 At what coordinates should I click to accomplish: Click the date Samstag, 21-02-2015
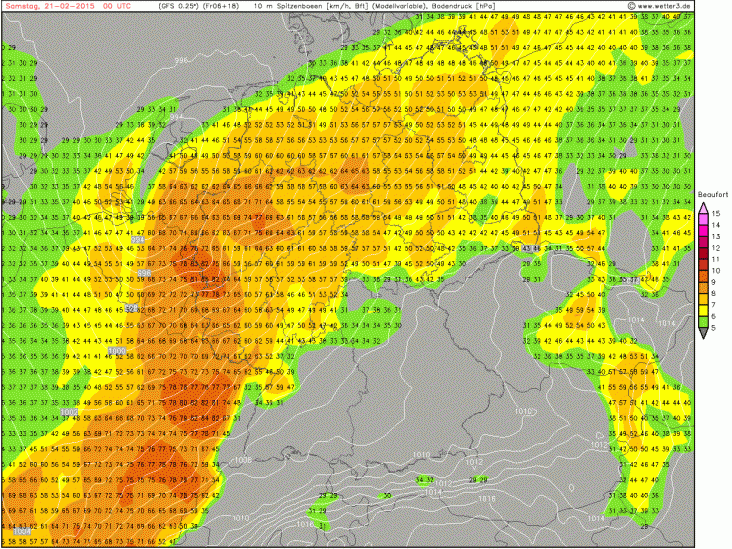tap(42, 6)
